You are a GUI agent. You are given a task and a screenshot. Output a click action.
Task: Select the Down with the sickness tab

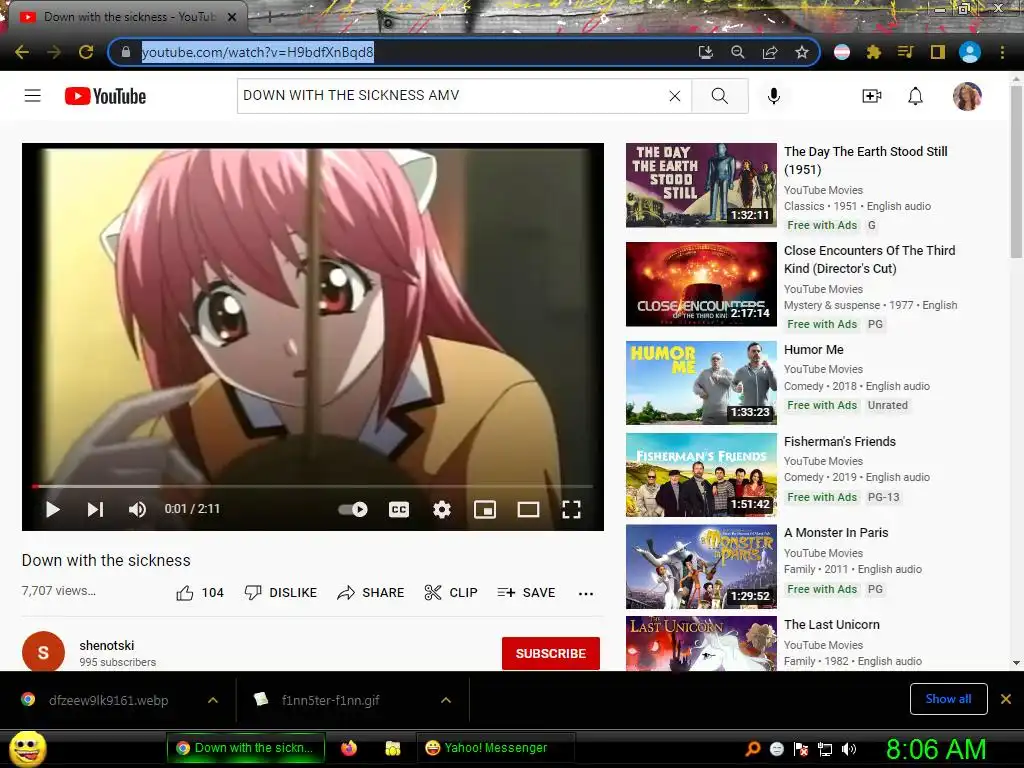pos(124,17)
